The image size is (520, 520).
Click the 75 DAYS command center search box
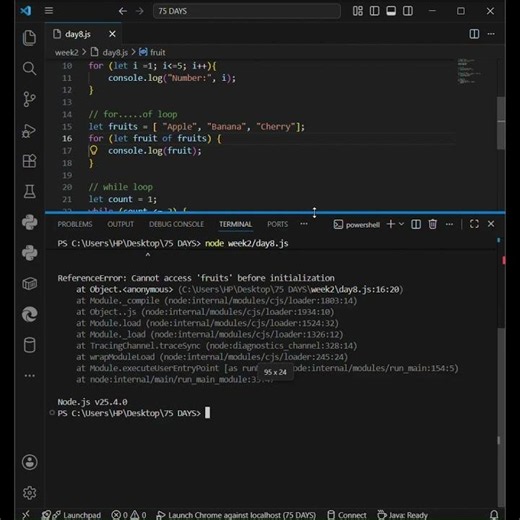click(x=247, y=11)
